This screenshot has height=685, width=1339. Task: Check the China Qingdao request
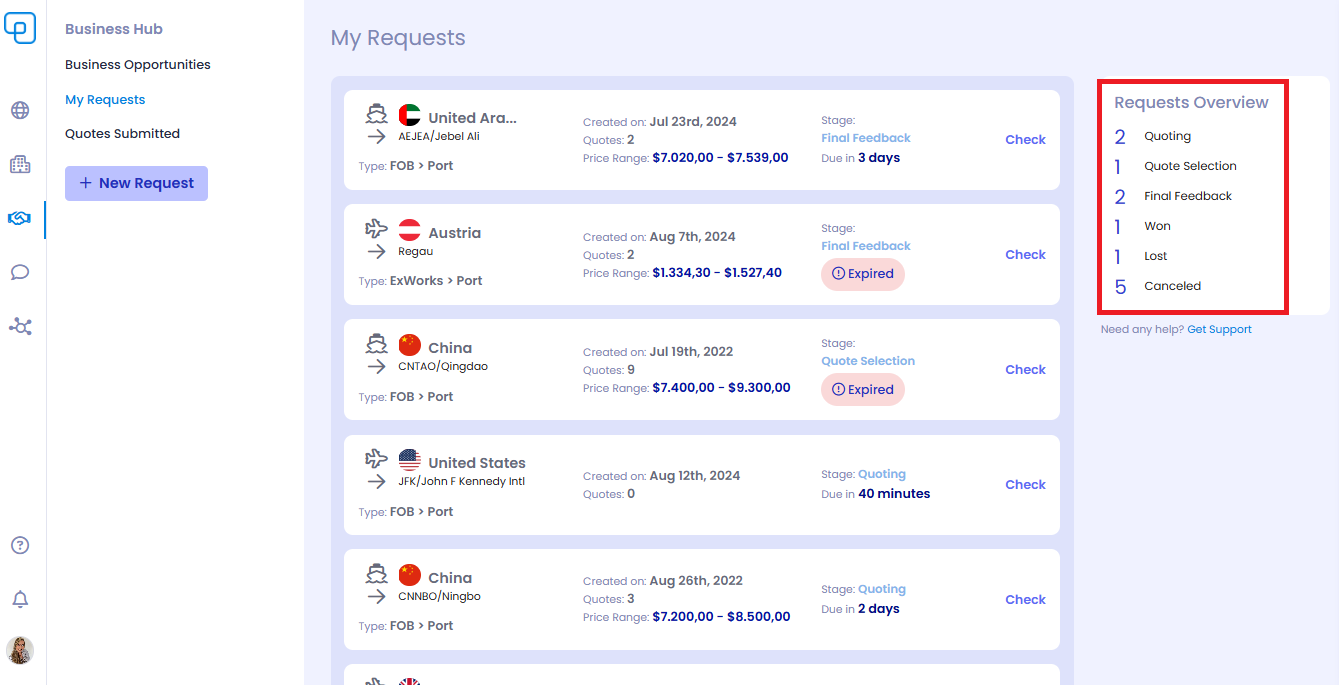point(1025,370)
